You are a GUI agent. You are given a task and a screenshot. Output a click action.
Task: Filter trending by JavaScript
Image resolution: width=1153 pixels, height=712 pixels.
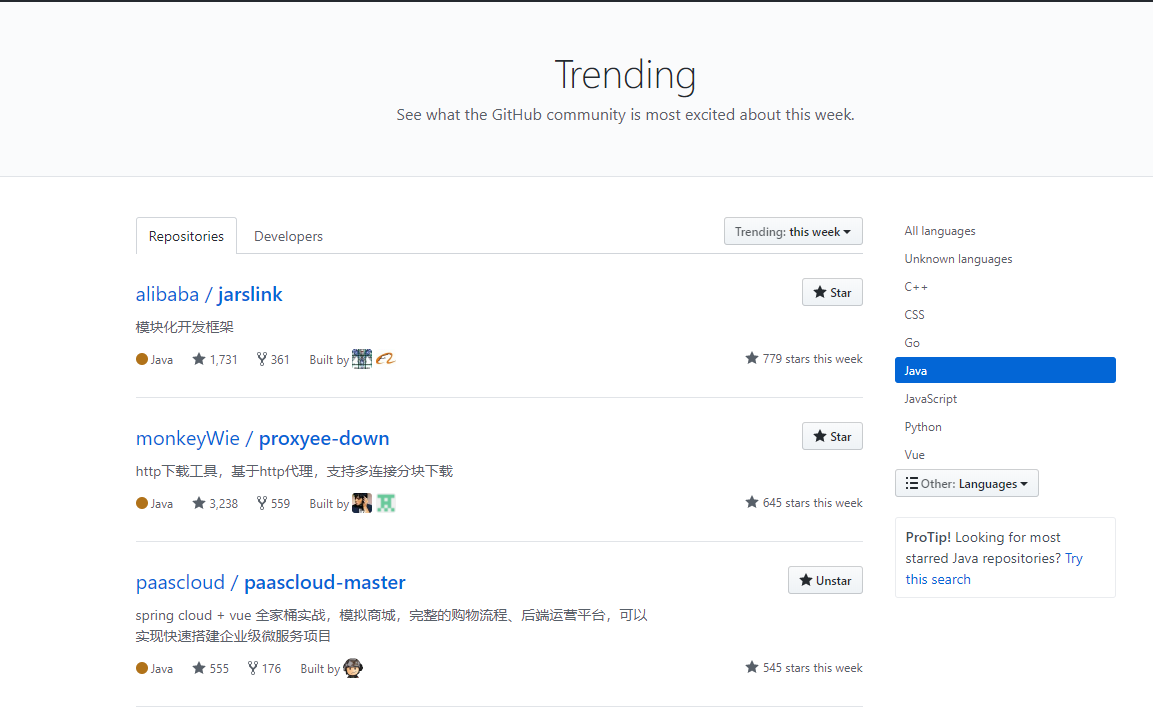931,399
